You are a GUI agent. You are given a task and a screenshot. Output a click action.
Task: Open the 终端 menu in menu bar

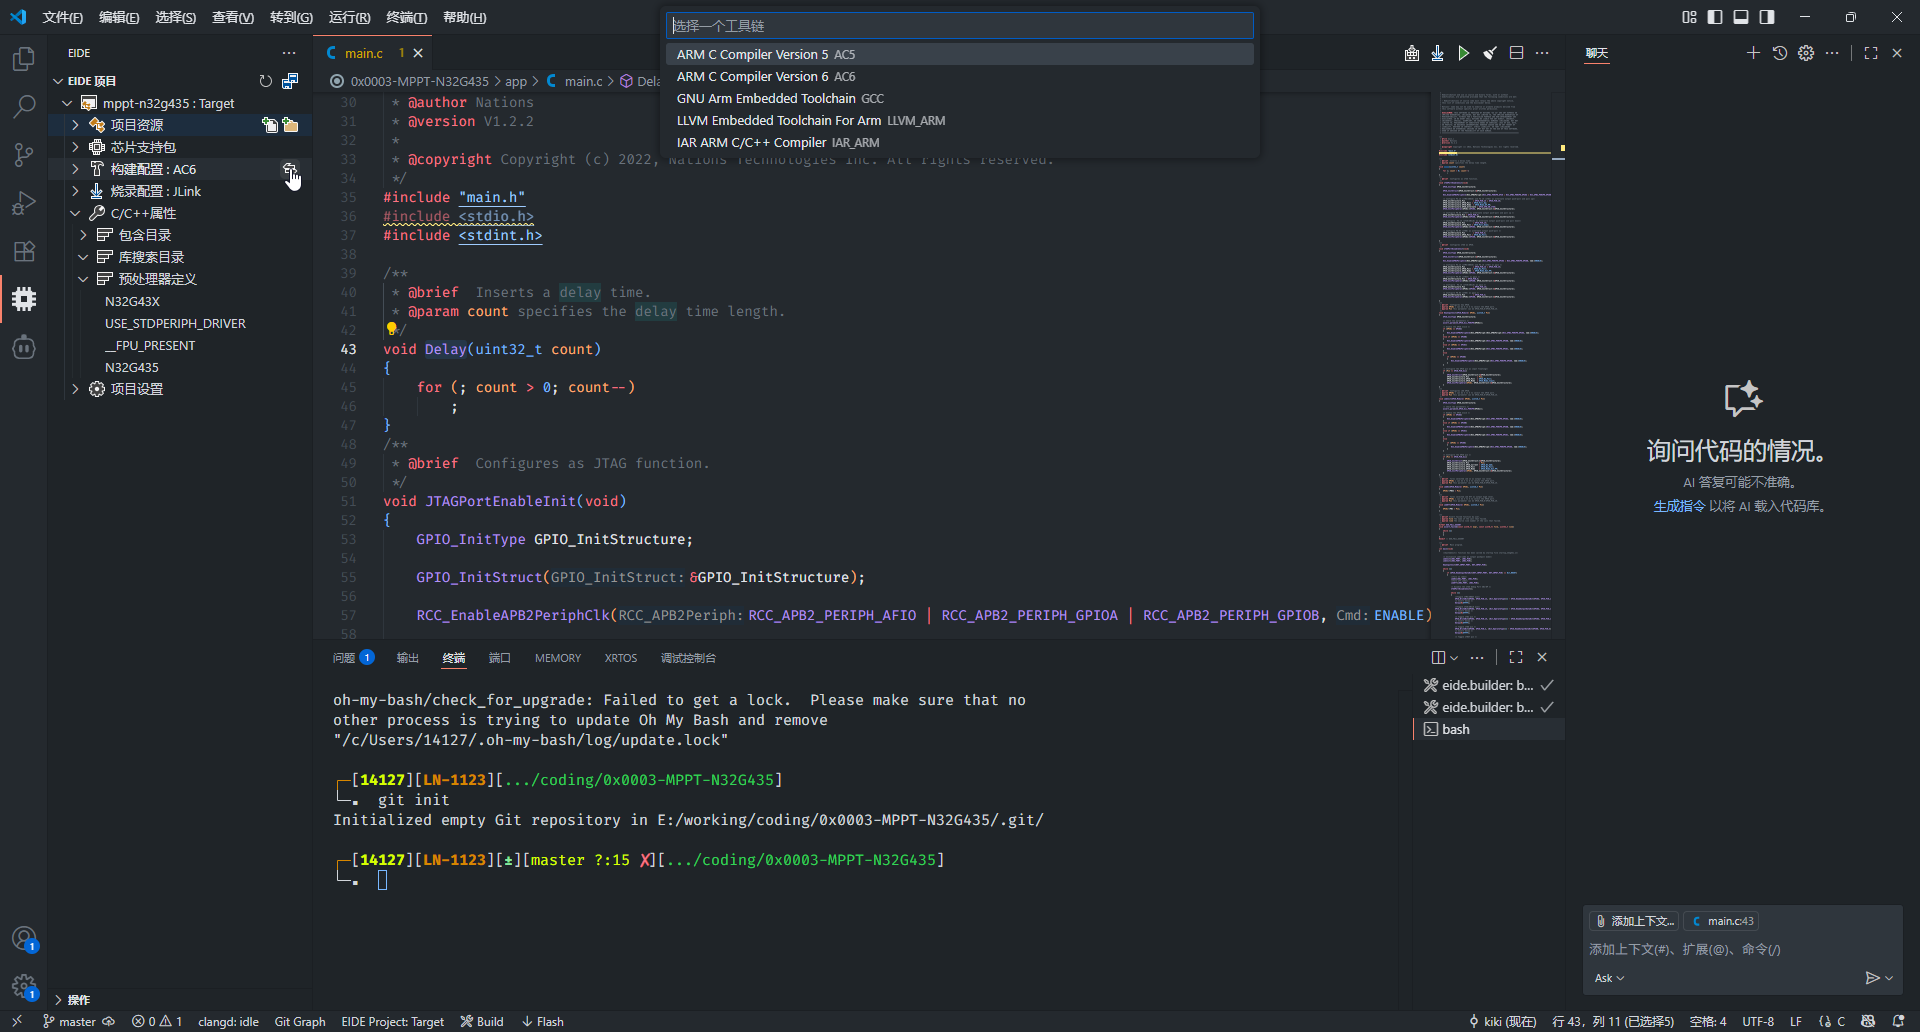pos(406,17)
